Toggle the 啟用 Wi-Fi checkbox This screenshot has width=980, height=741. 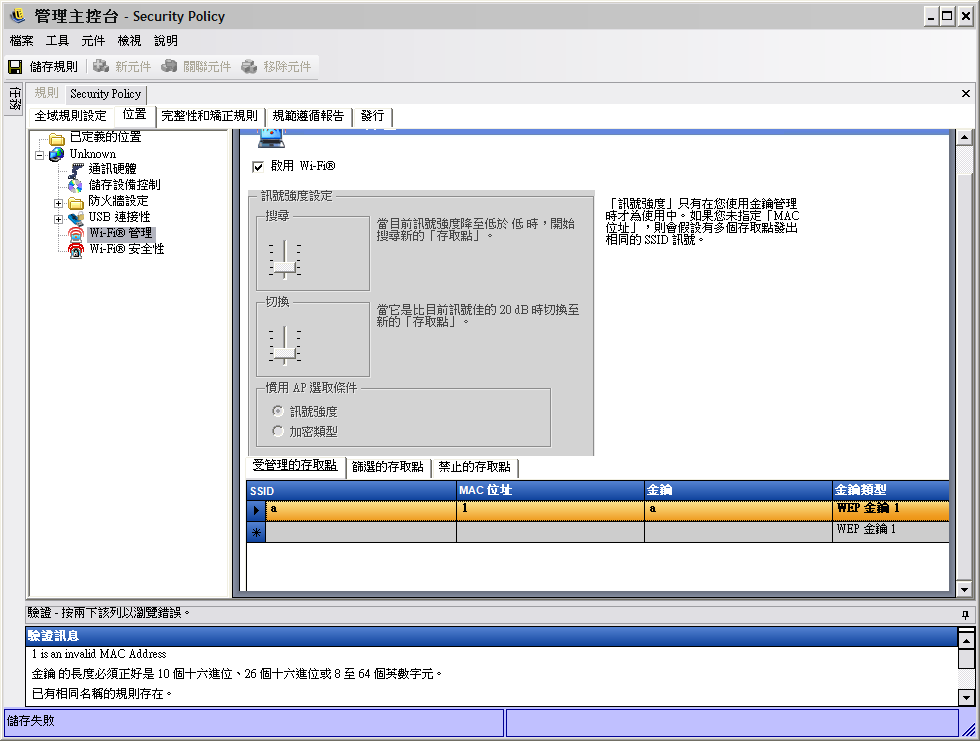[258, 167]
